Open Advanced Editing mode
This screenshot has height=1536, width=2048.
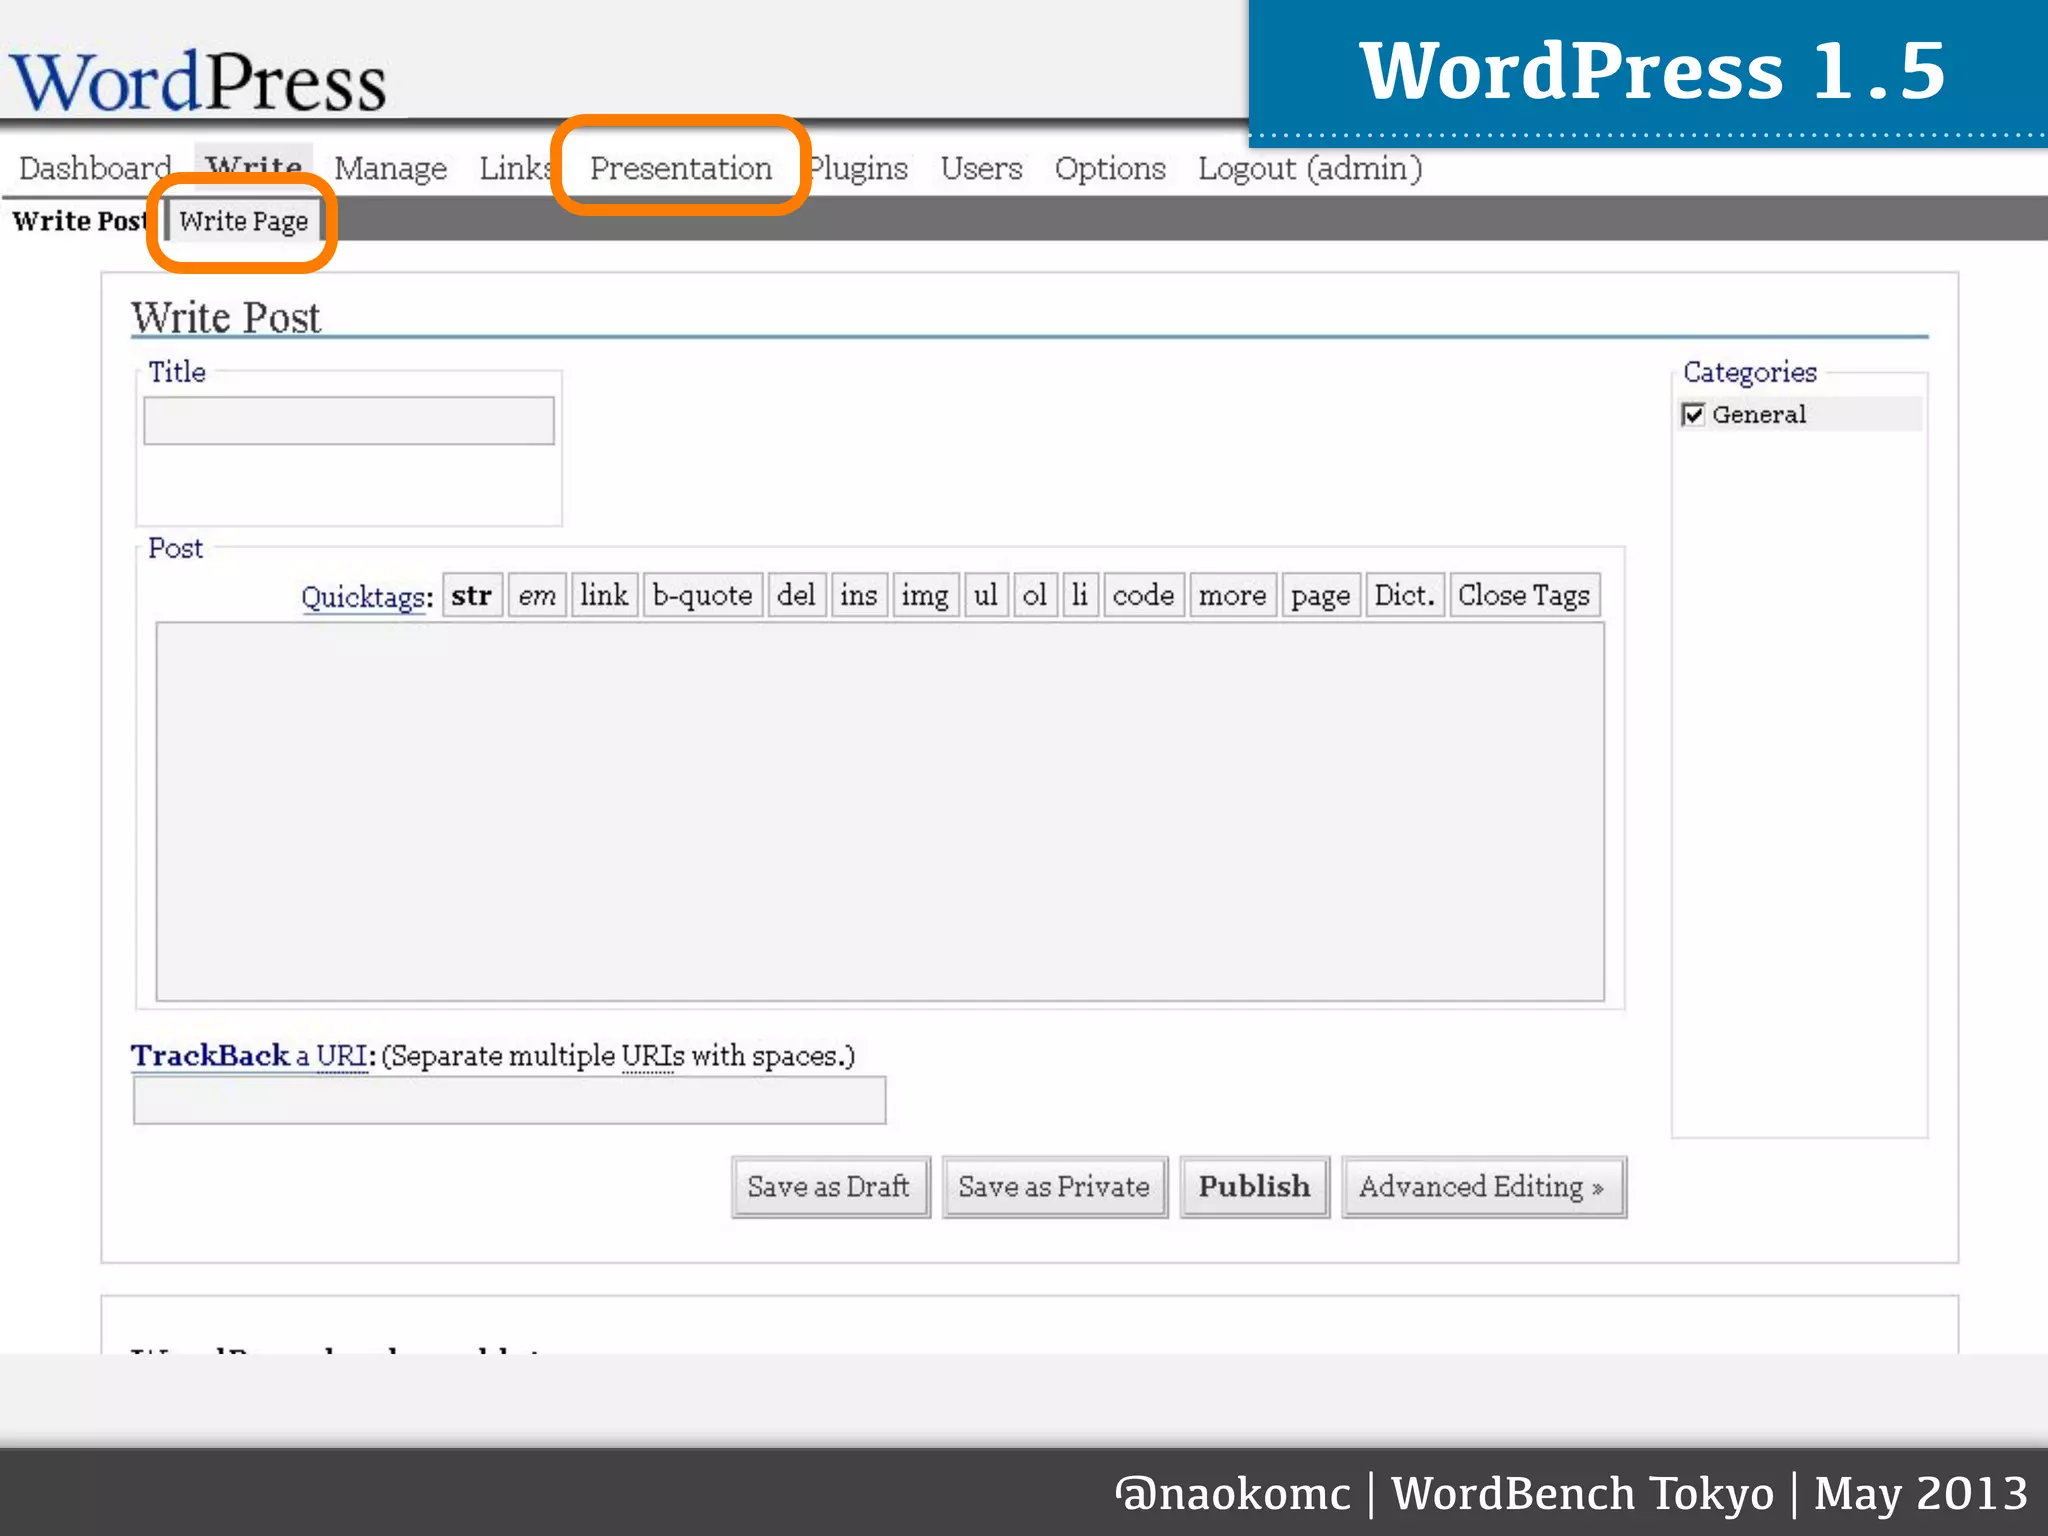[1482, 1187]
